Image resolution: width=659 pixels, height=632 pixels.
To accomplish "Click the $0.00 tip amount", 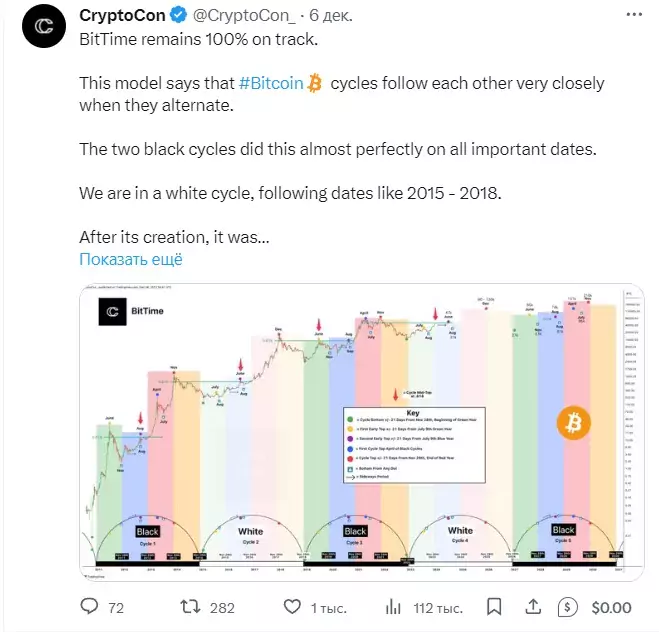I will (x=611, y=608).
